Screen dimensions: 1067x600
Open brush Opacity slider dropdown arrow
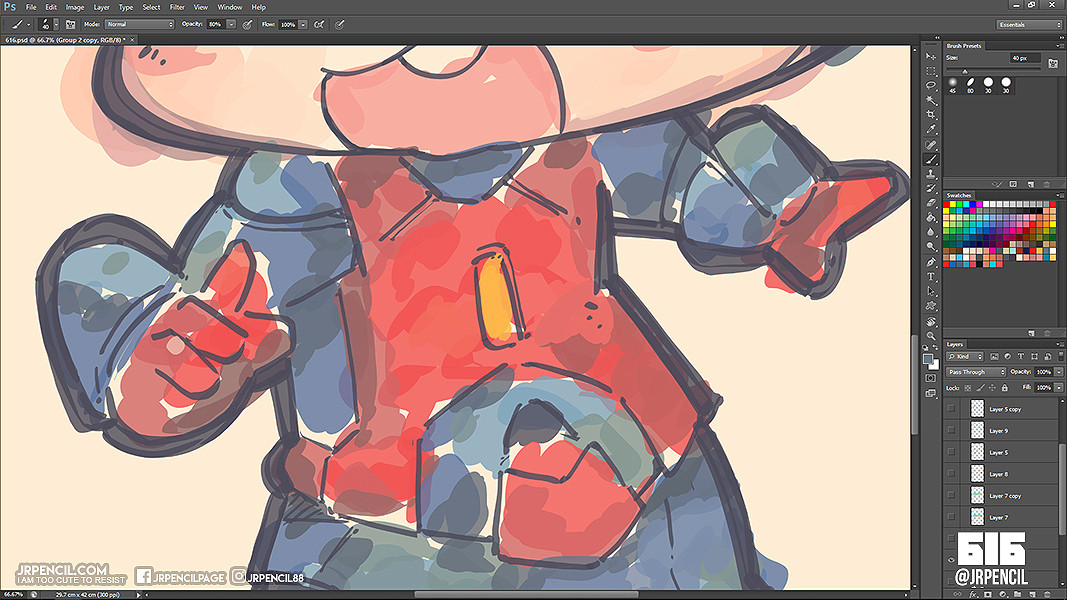pyautogui.click(x=231, y=24)
